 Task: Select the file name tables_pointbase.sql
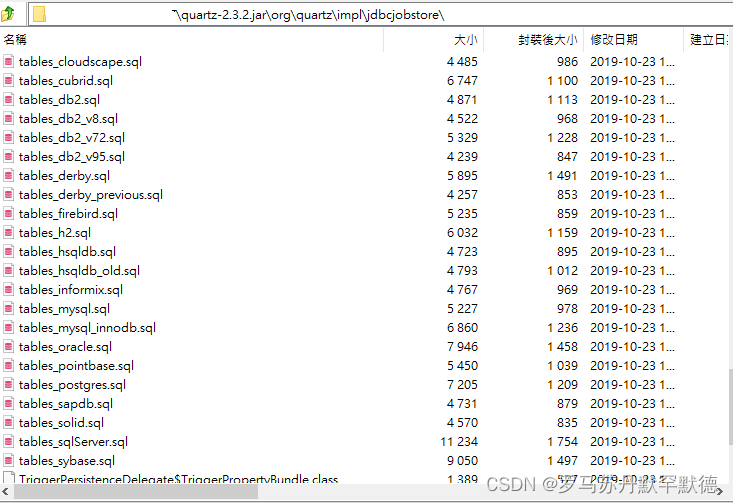(x=76, y=366)
